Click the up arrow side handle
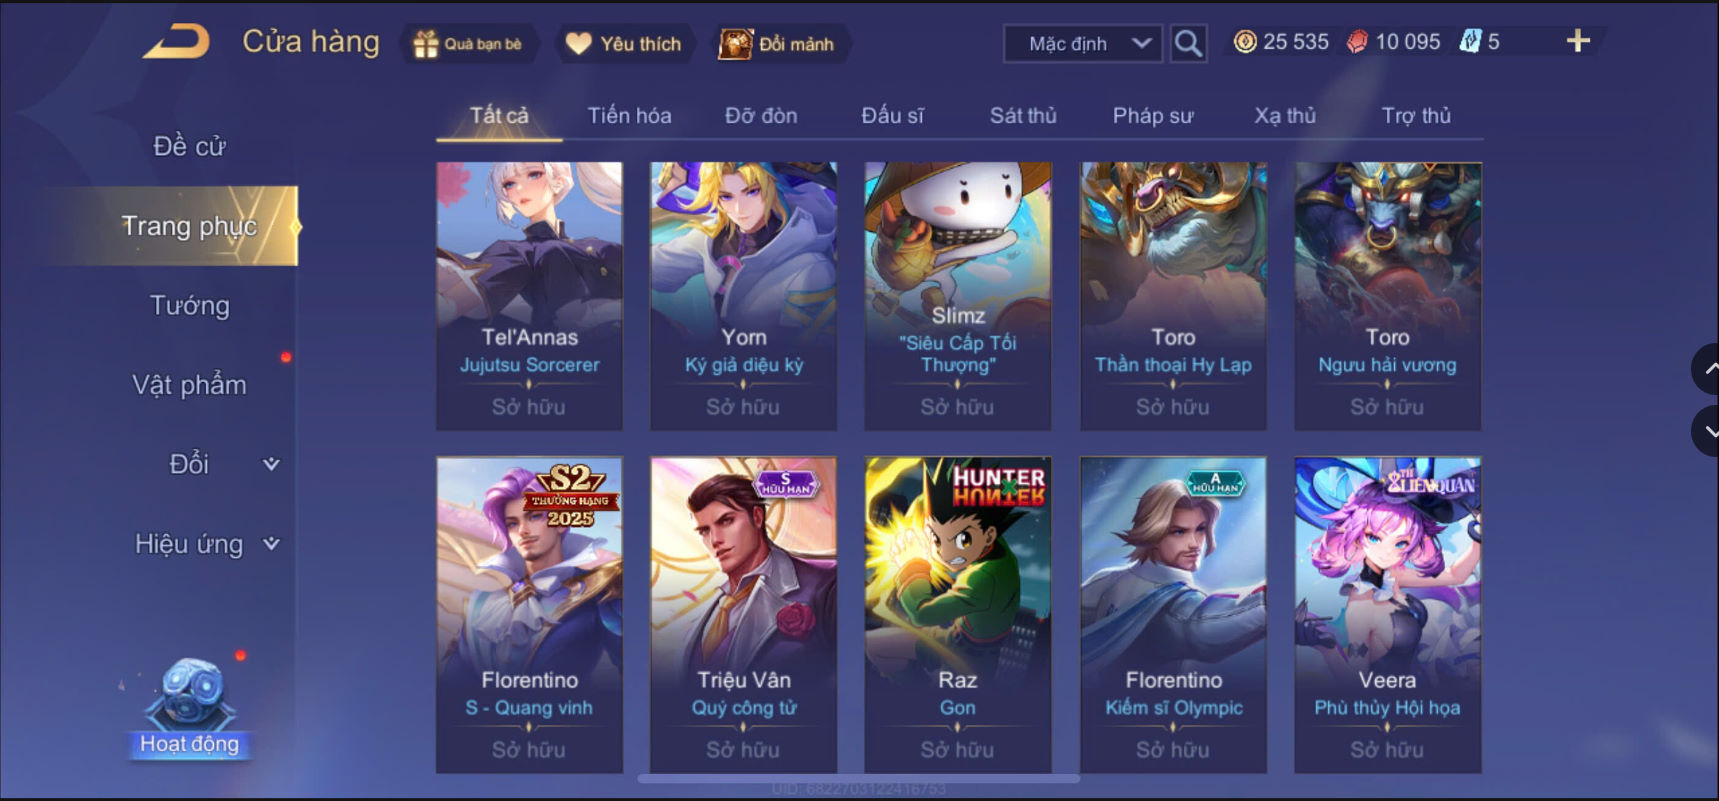1719x801 pixels. [1706, 369]
